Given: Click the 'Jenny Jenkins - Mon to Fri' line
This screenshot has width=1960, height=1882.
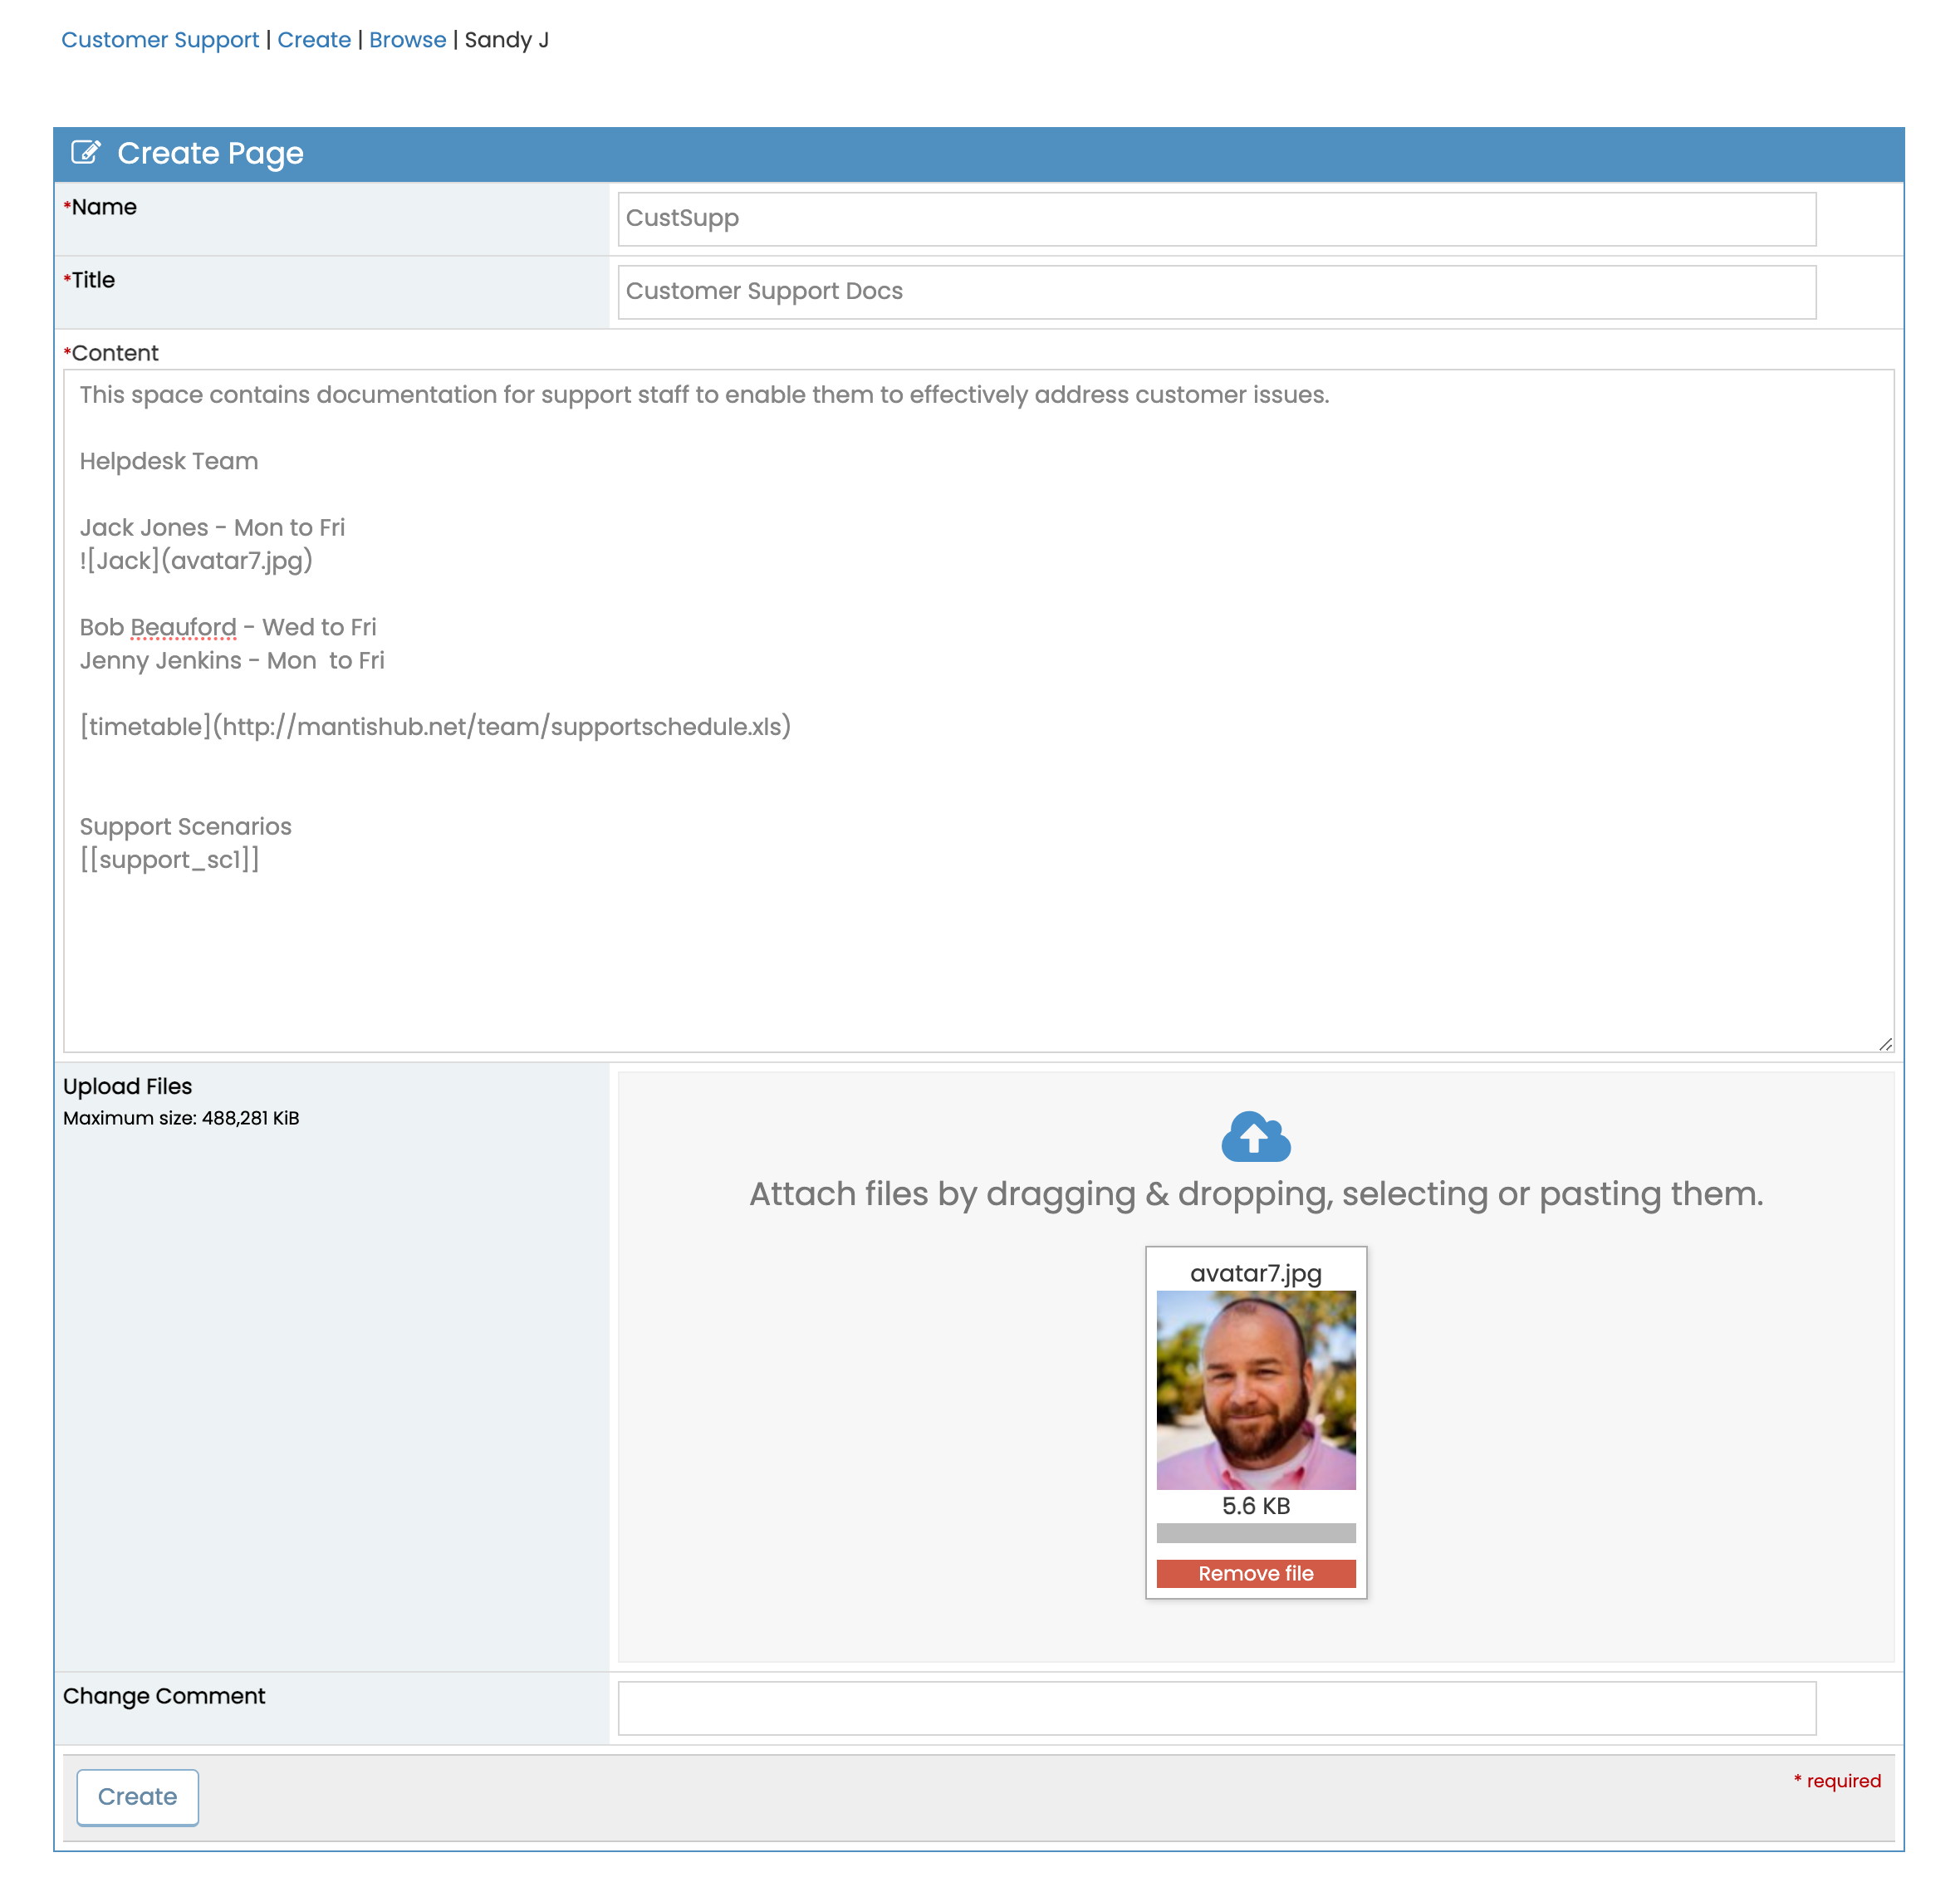Looking at the screenshot, I should point(232,661).
